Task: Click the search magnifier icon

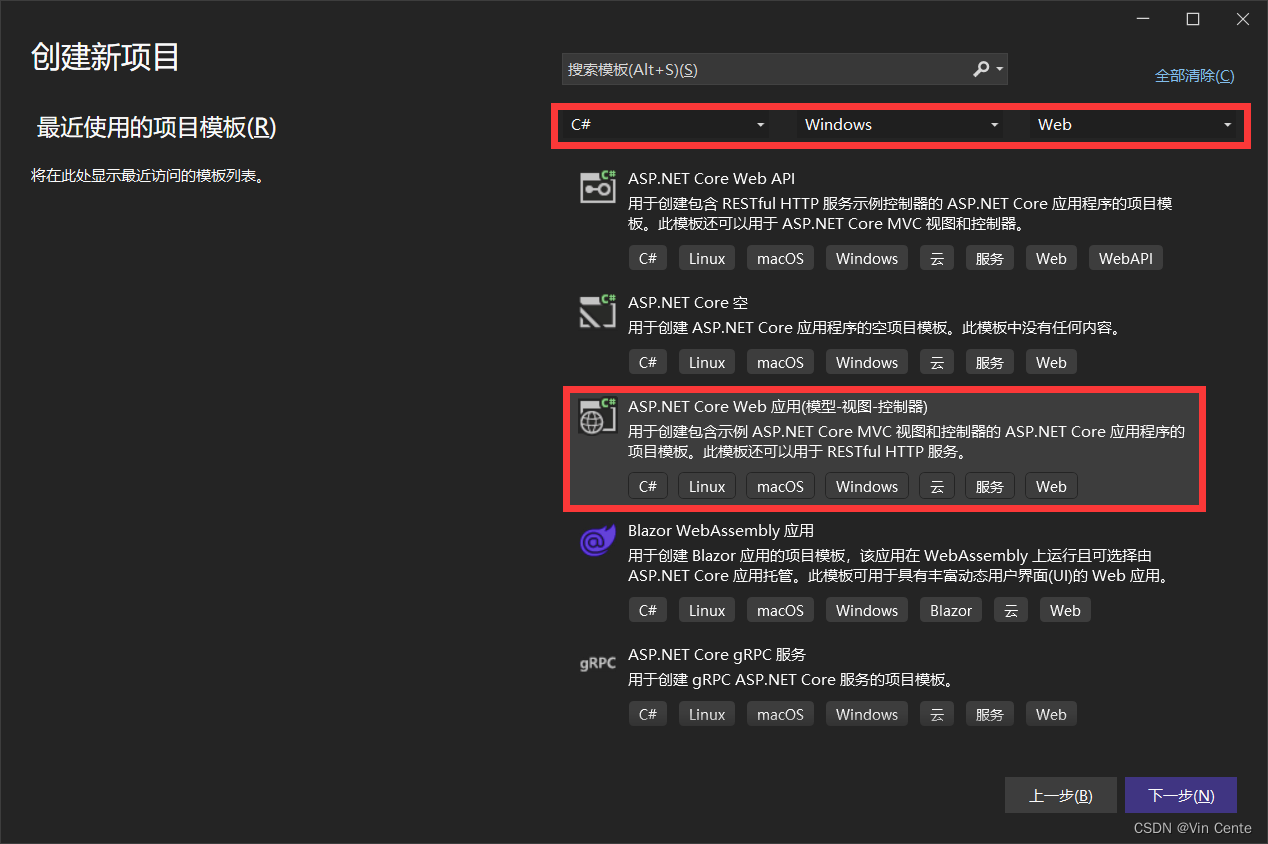Action: pos(981,69)
